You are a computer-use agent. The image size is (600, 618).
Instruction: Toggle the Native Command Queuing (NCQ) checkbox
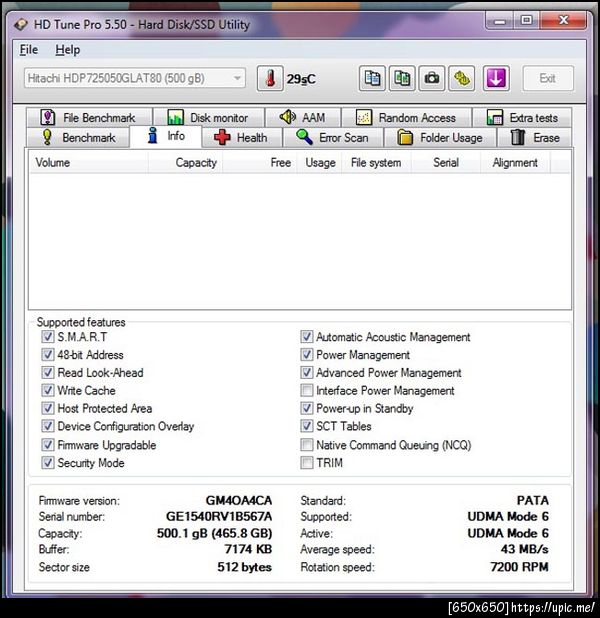pos(307,445)
